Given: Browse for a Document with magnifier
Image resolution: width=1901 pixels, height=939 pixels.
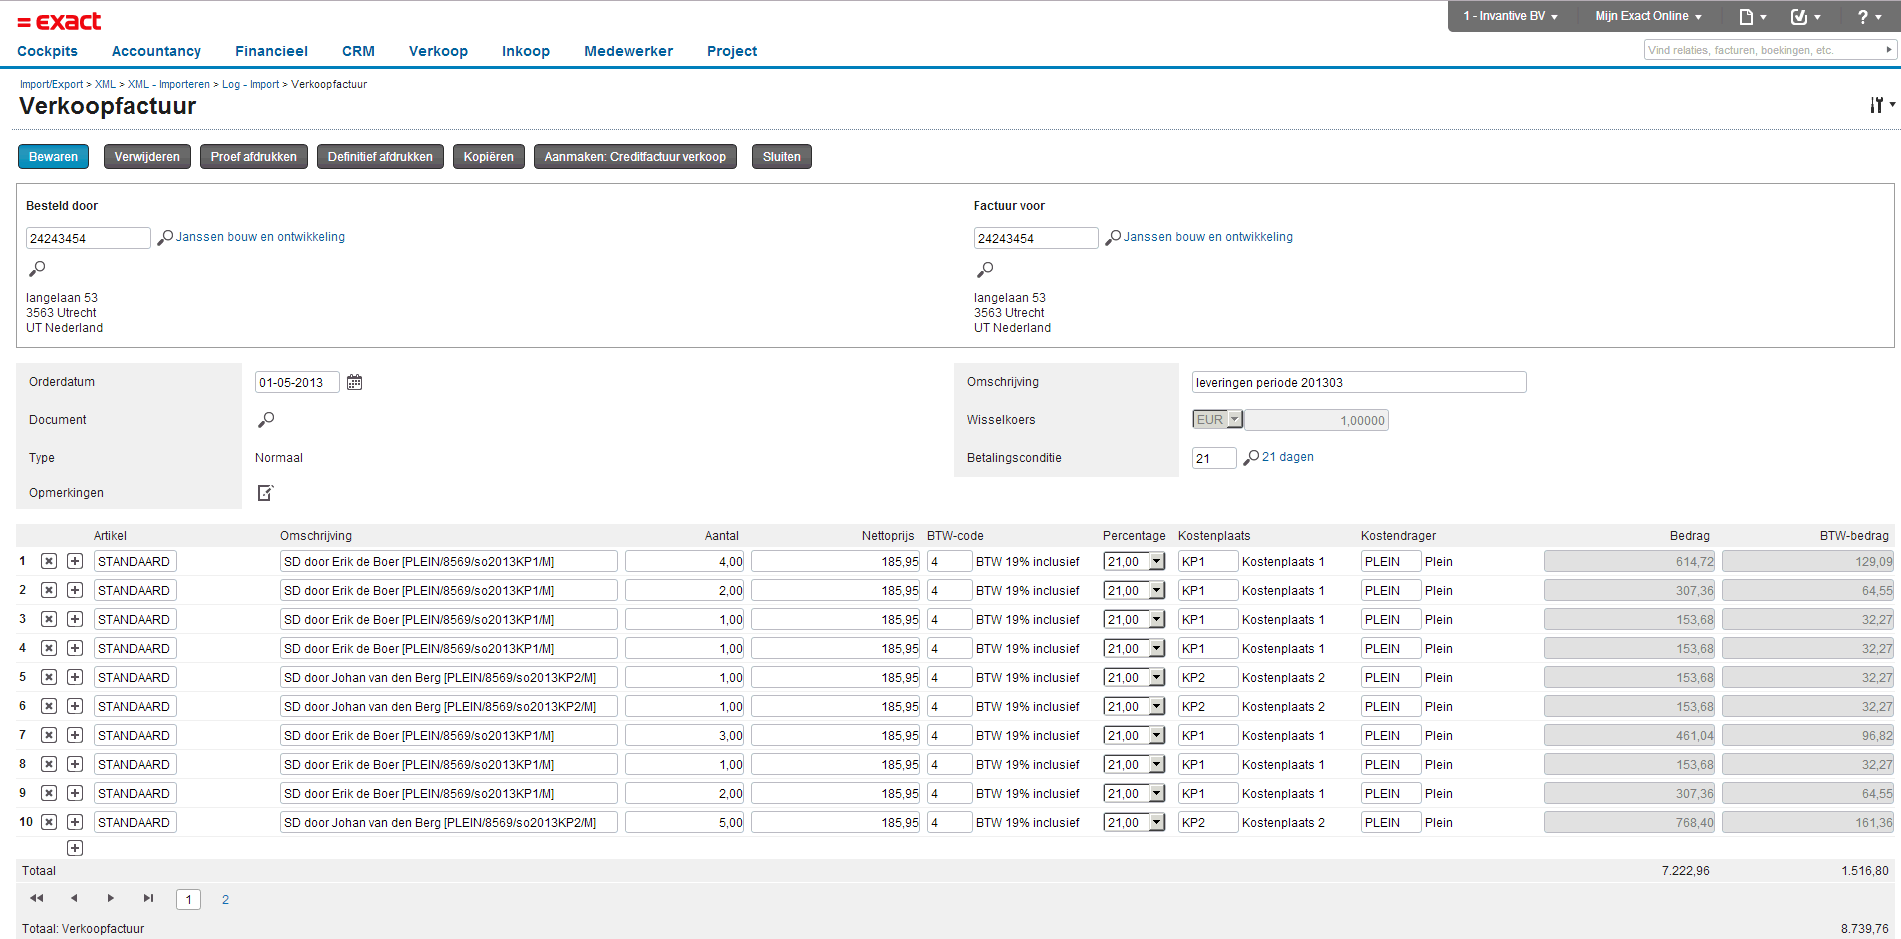Looking at the screenshot, I should [x=266, y=420].
